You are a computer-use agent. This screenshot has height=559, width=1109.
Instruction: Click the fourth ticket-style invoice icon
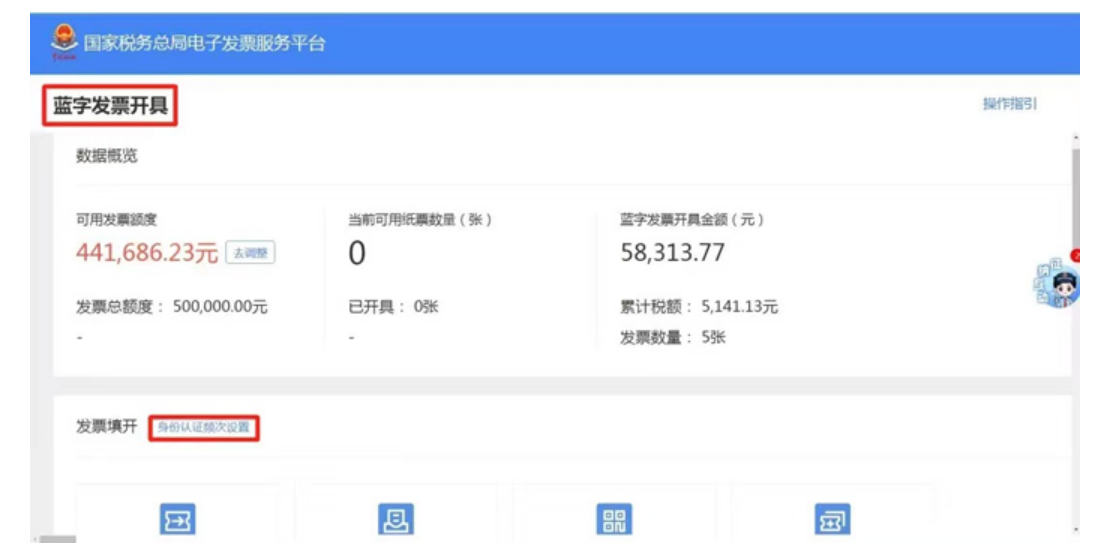point(832,520)
